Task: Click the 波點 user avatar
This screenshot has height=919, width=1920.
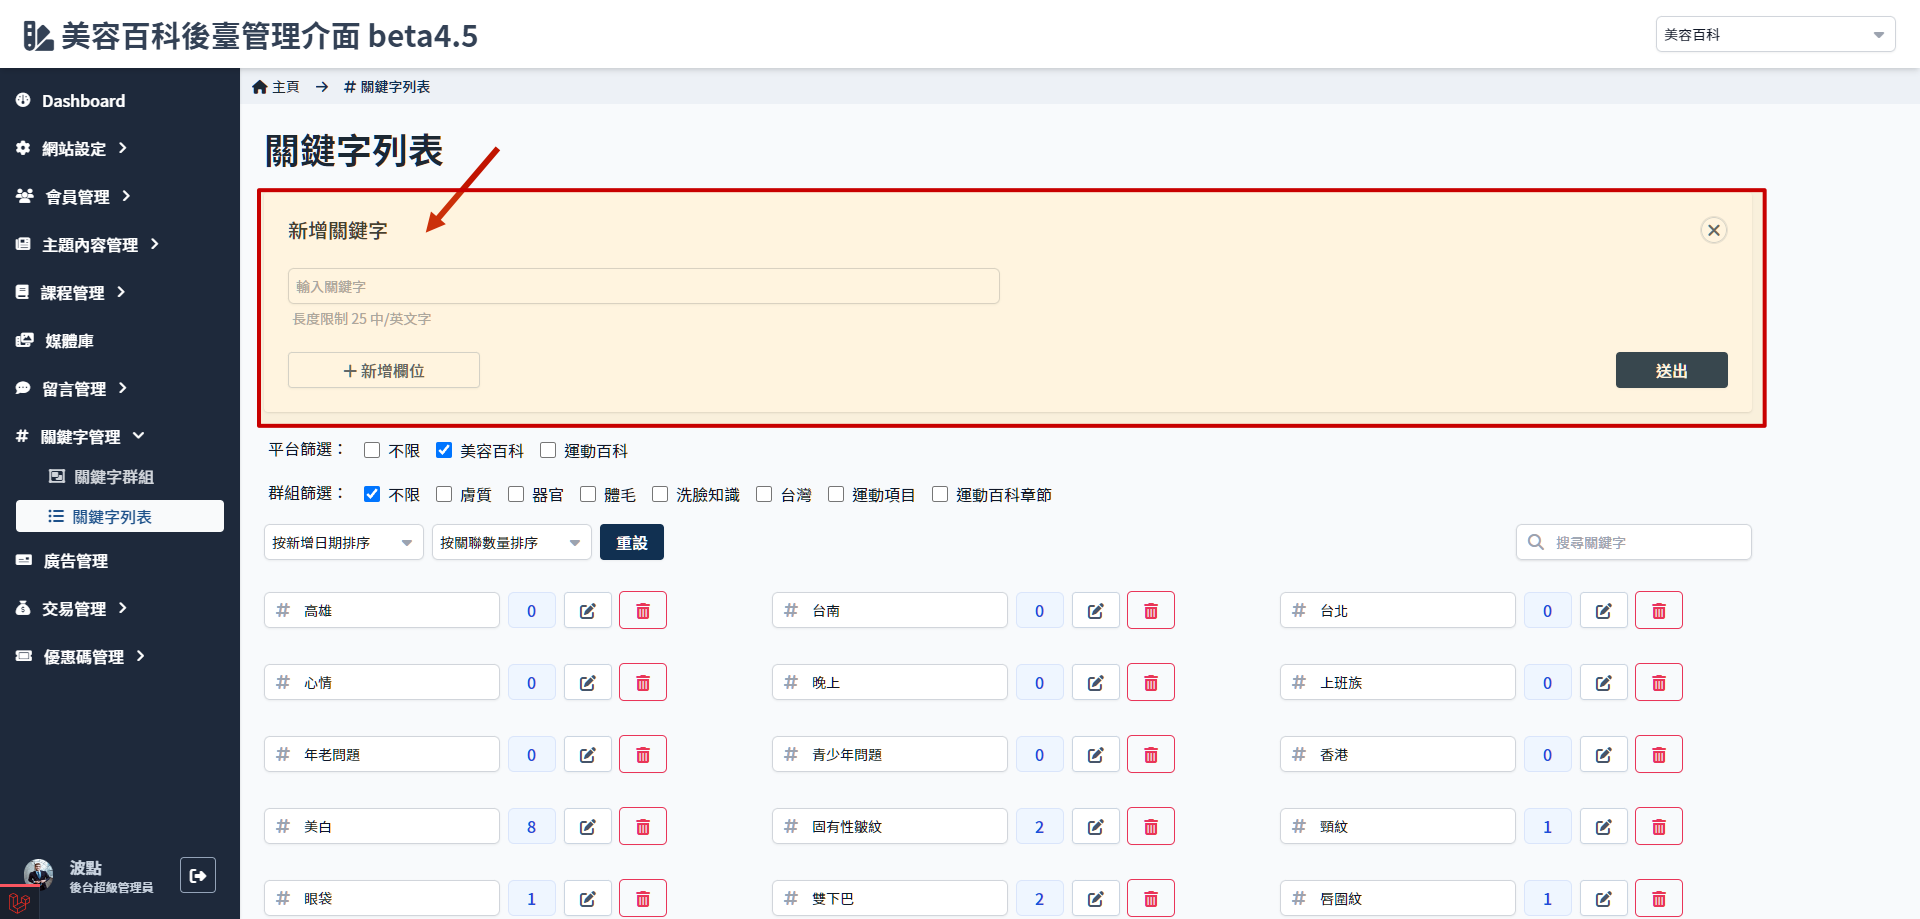Action: point(38,874)
